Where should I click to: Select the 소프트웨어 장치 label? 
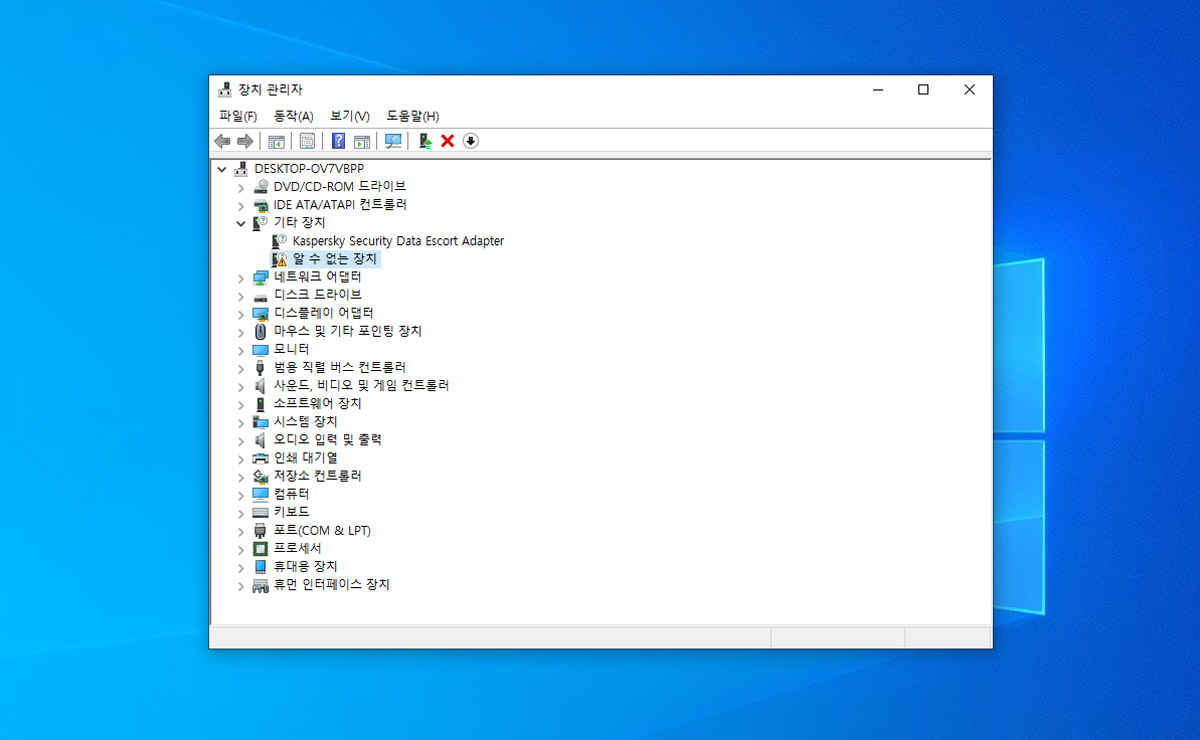[x=318, y=403]
